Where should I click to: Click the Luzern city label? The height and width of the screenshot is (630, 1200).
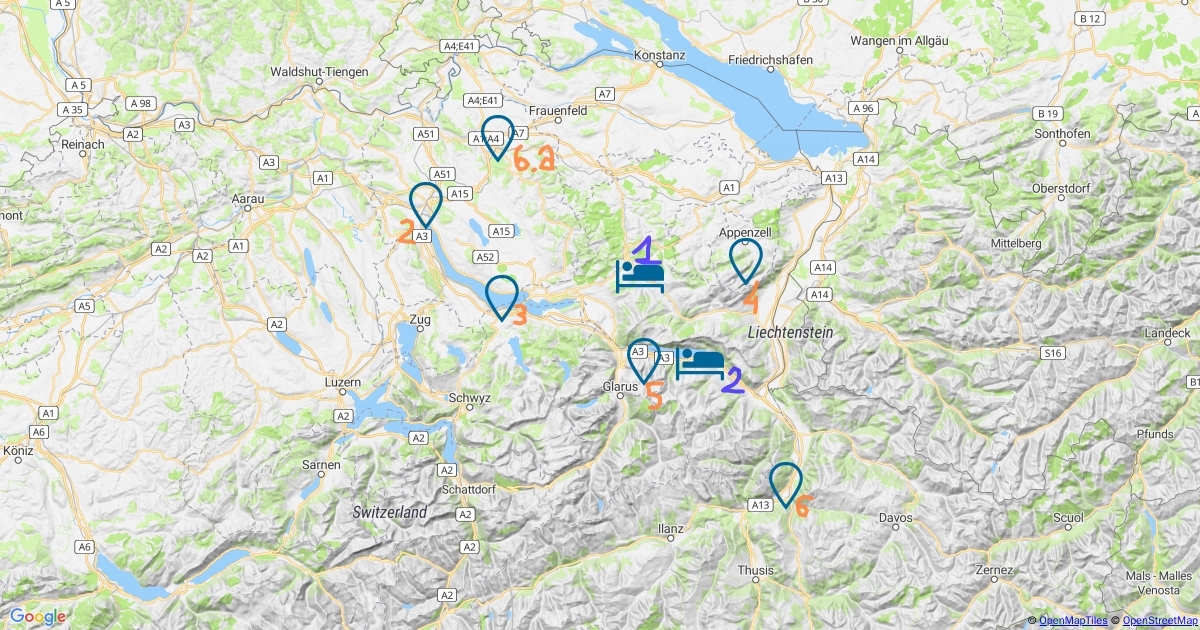point(343,382)
